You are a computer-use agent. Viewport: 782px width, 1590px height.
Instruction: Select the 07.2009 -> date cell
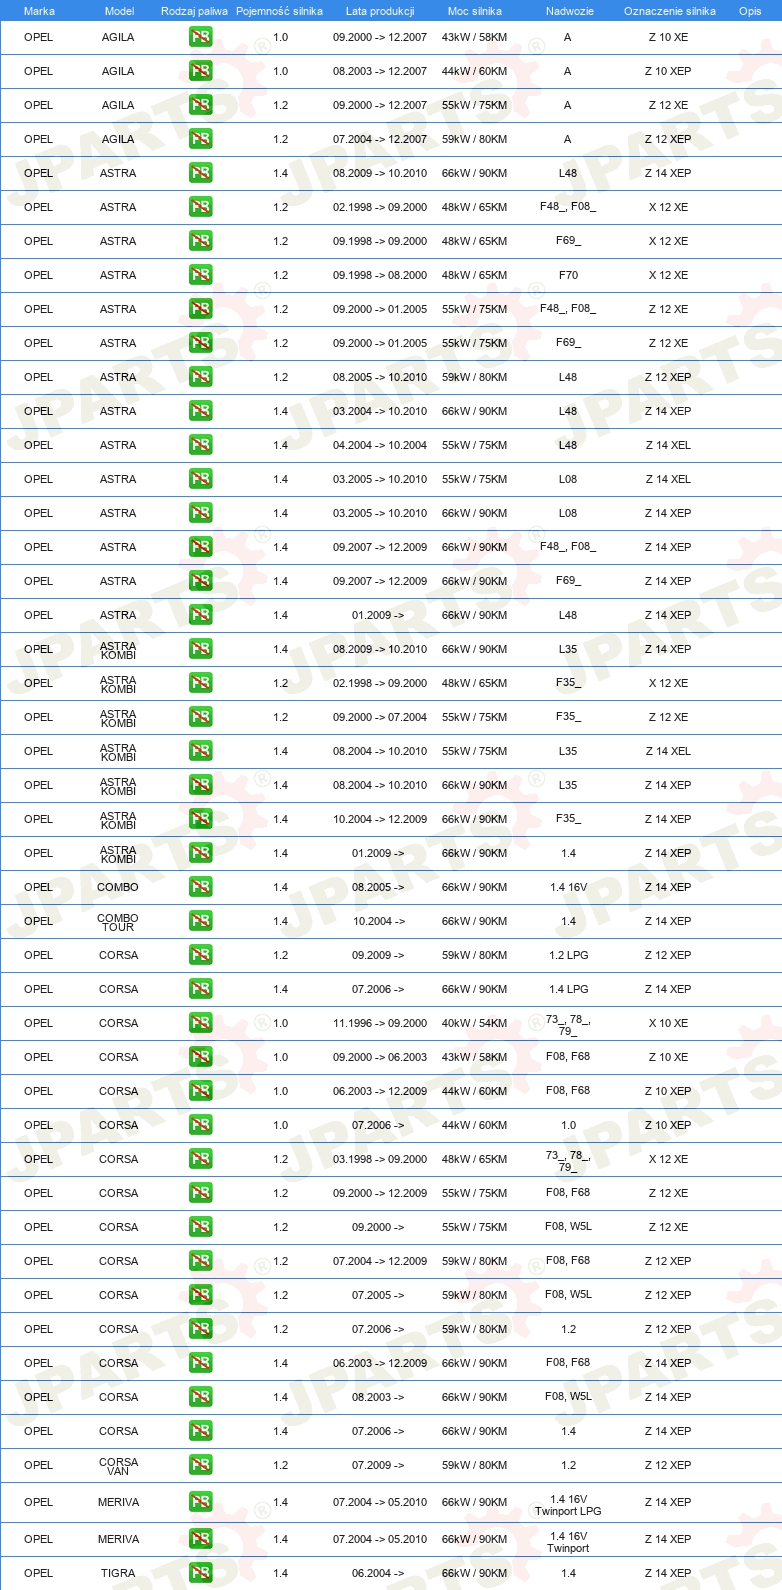tap(378, 1465)
